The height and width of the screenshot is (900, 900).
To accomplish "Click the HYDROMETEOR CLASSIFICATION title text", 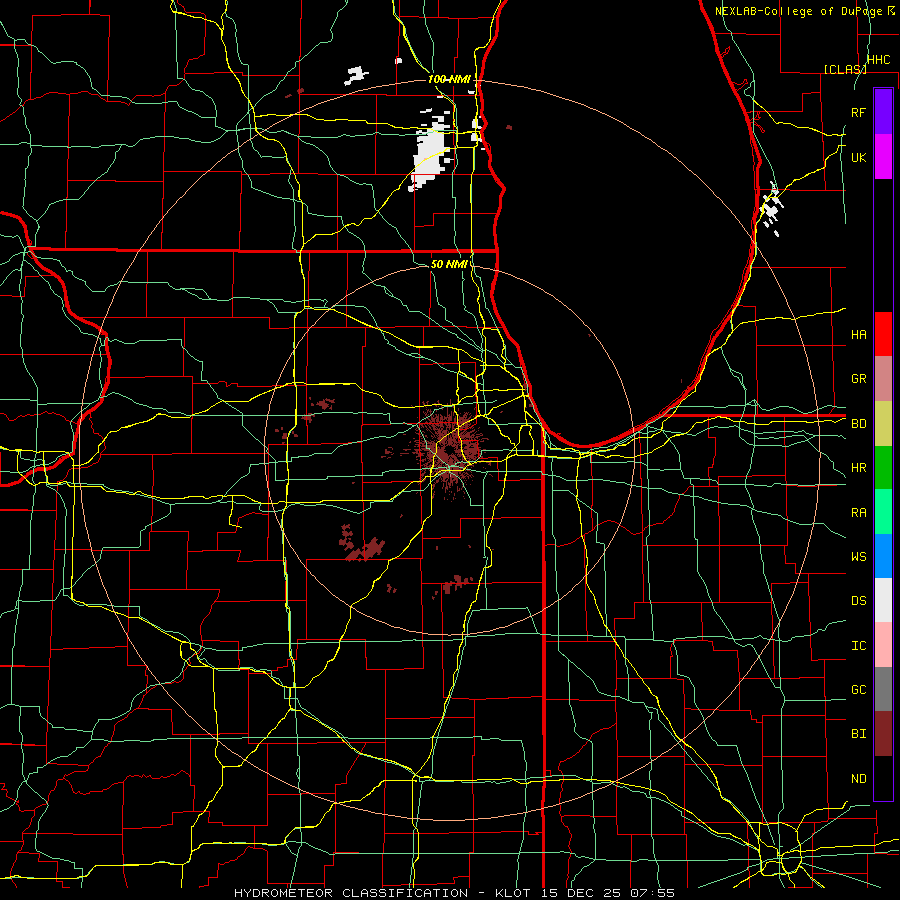I will point(351,893).
